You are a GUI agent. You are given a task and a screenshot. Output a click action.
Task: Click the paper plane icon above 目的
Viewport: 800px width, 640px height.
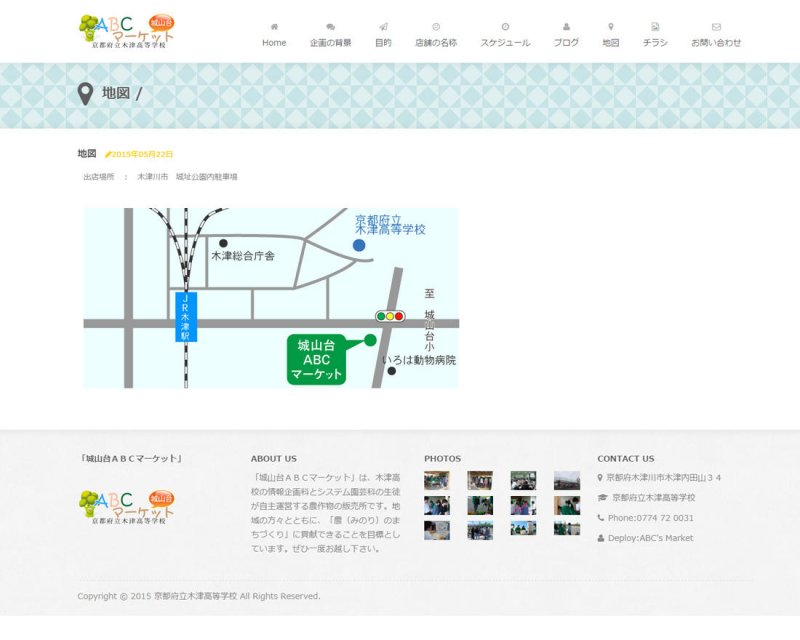pyautogui.click(x=383, y=27)
